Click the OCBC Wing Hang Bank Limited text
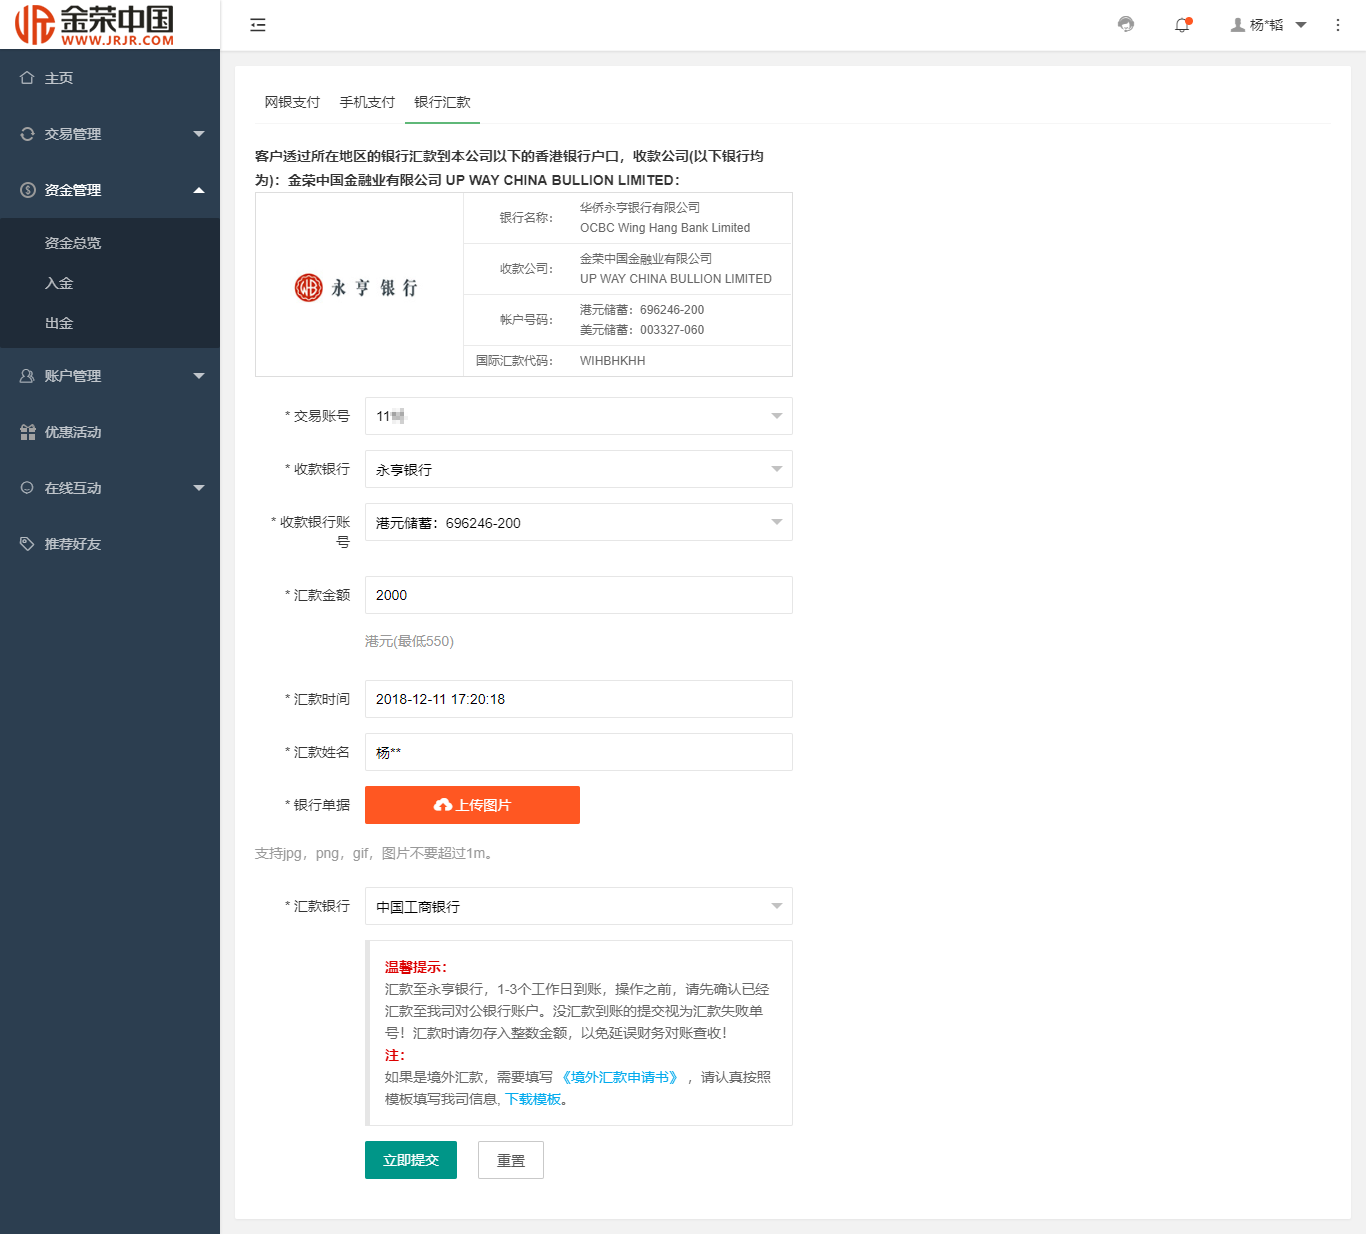 [x=665, y=228]
